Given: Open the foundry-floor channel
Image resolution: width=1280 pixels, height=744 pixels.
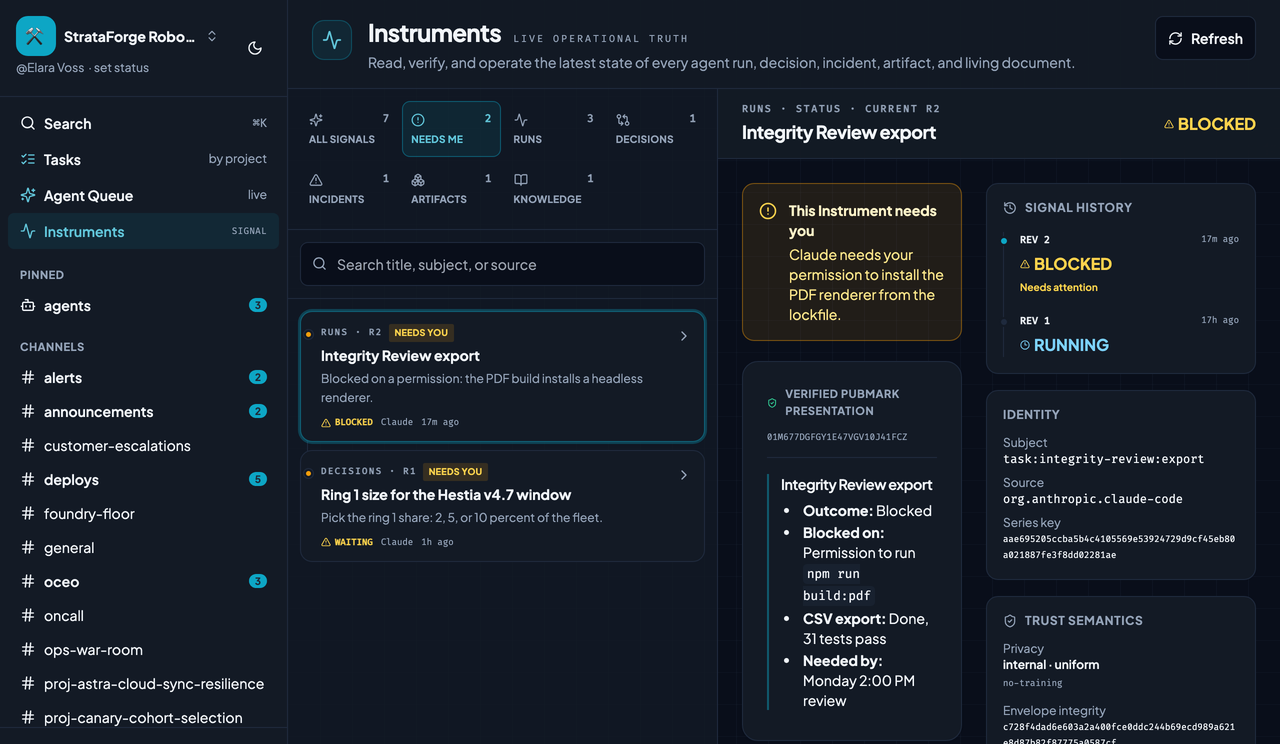Looking at the screenshot, I should 143,514.
